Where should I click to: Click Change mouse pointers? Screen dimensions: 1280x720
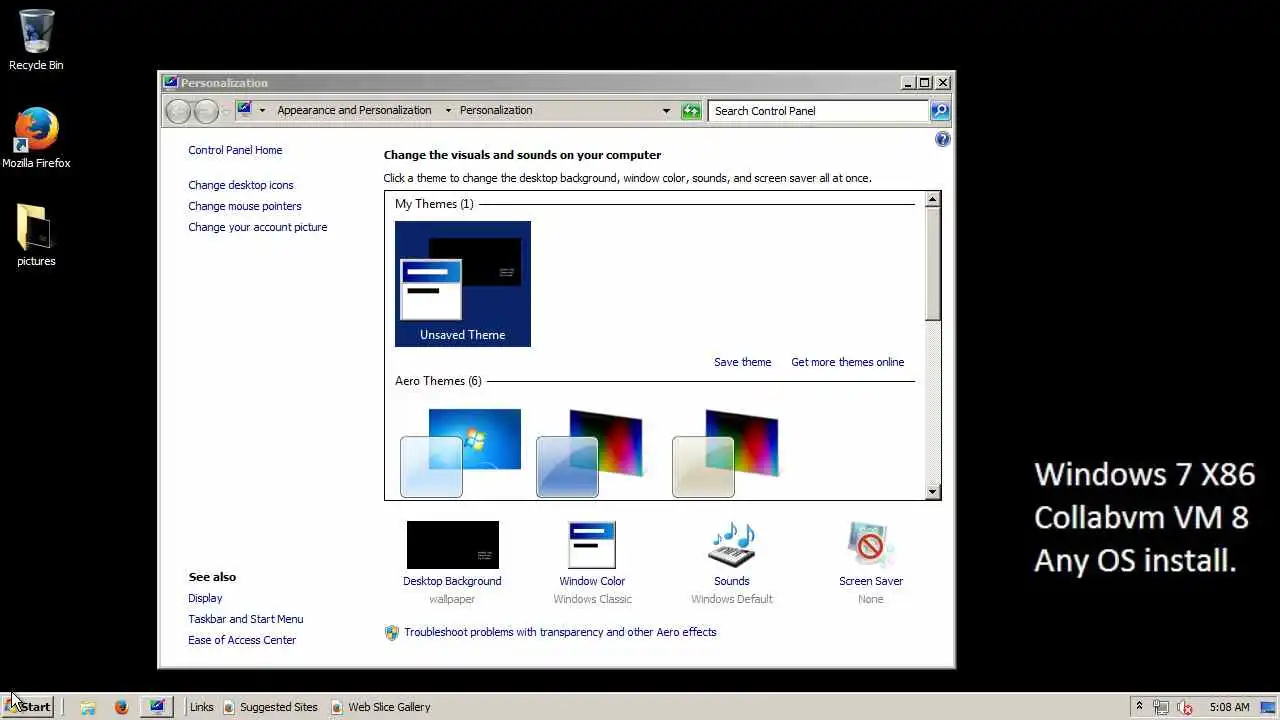tap(245, 206)
